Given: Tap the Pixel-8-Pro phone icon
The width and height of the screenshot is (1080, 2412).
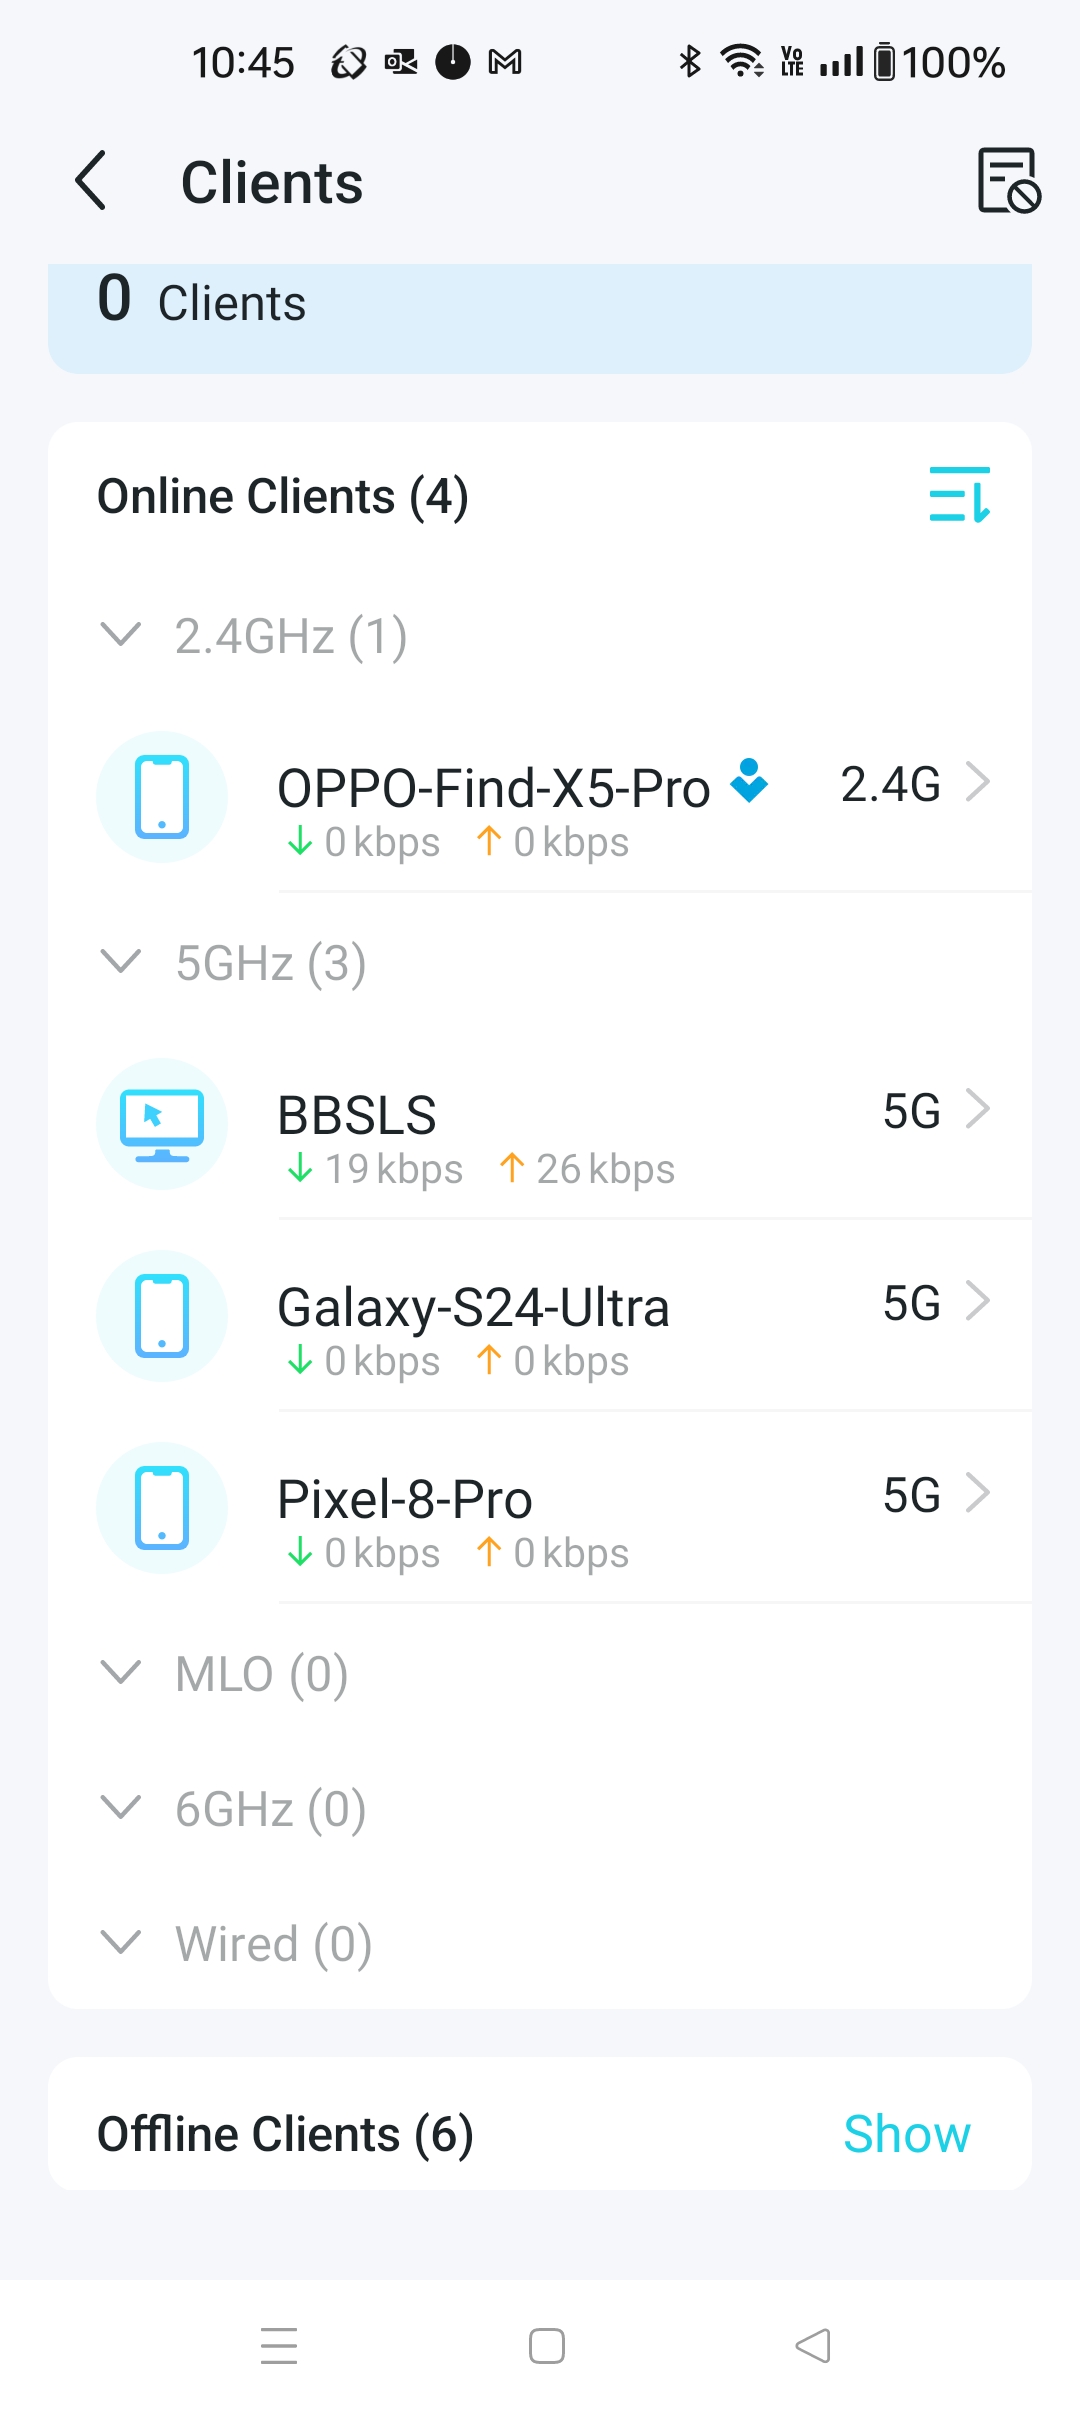Looking at the screenshot, I should click(162, 1508).
